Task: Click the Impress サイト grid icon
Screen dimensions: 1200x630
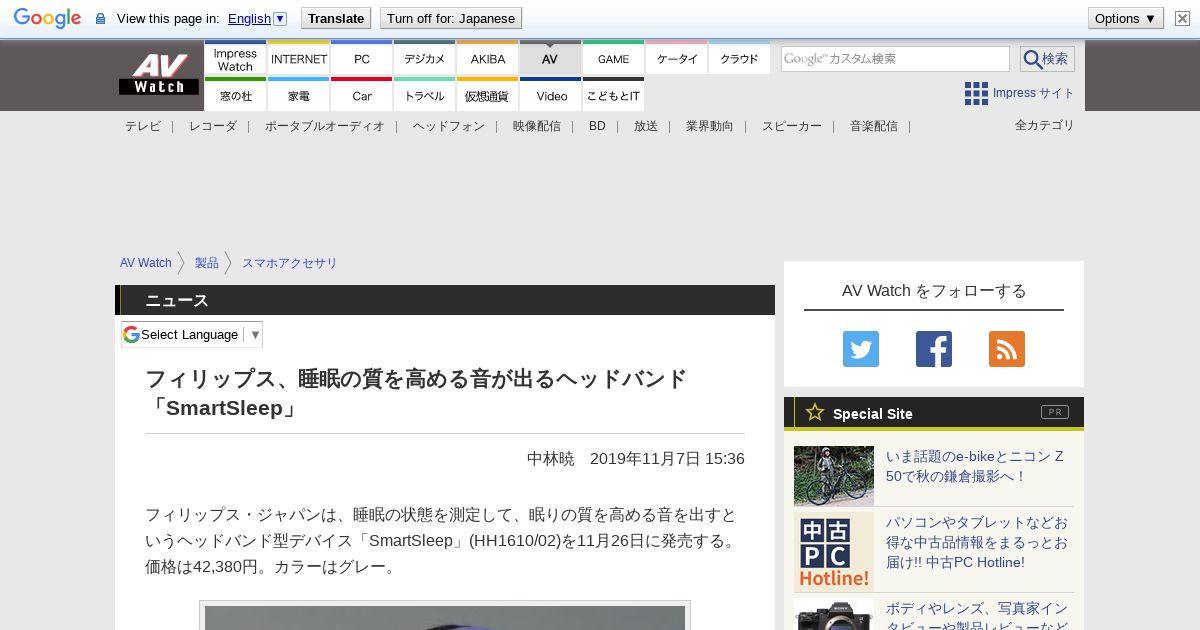Action: click(x=976, y=93)
